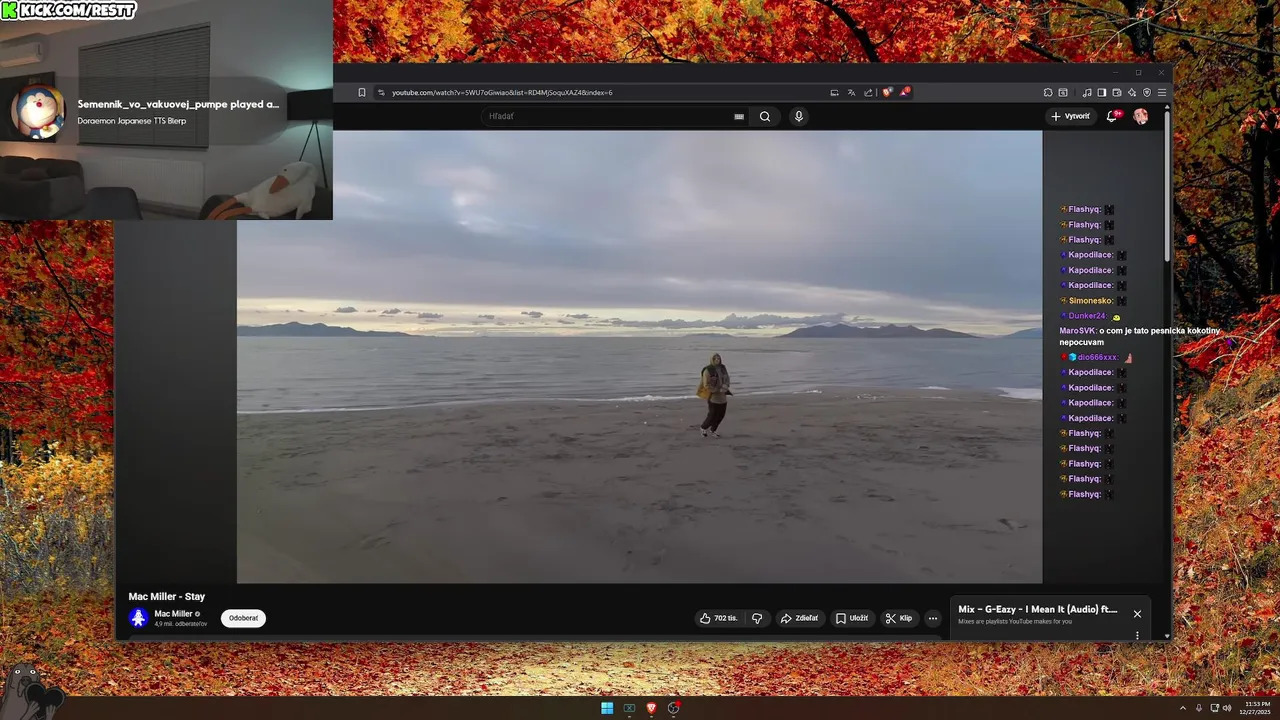This screenshot has width=1280, height=720.
Task: Click the dislike thumbs-down button
Action: point(757,618)
